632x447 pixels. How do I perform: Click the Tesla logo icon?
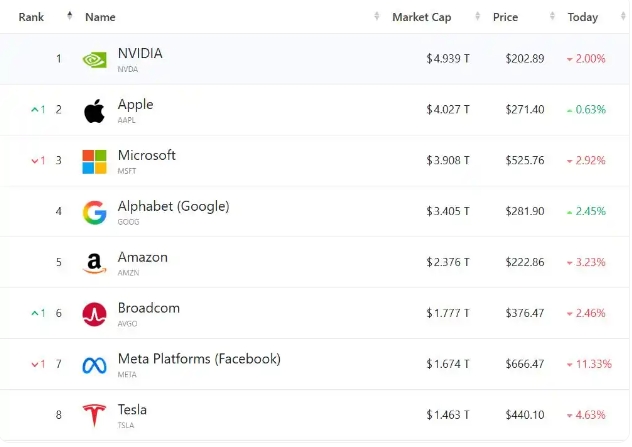pyautogui.click(x=94, y=415)
